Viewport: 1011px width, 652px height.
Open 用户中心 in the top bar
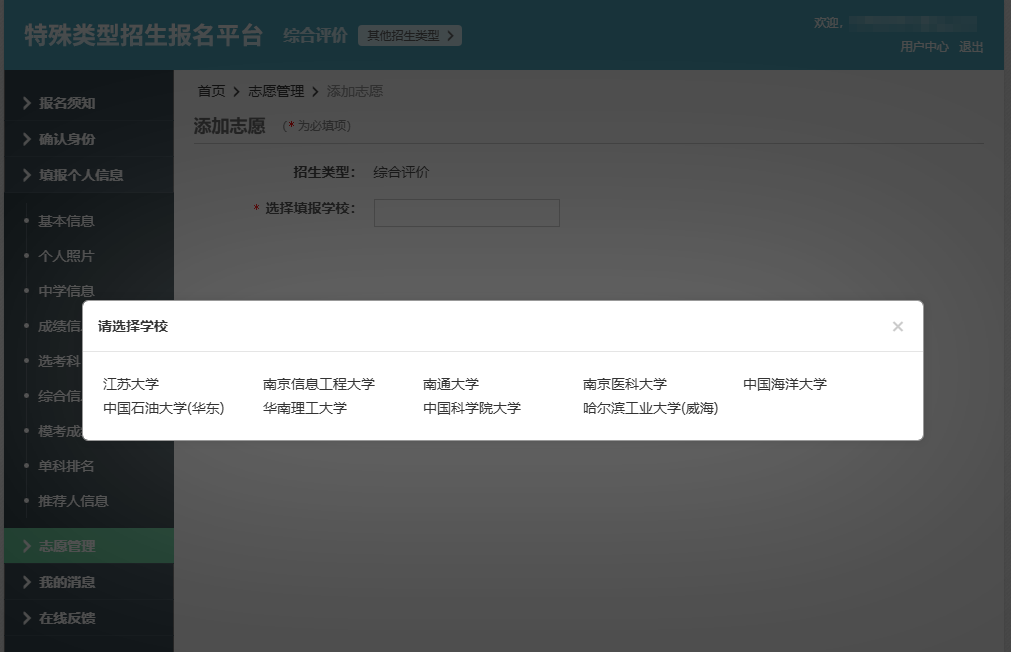926,48
